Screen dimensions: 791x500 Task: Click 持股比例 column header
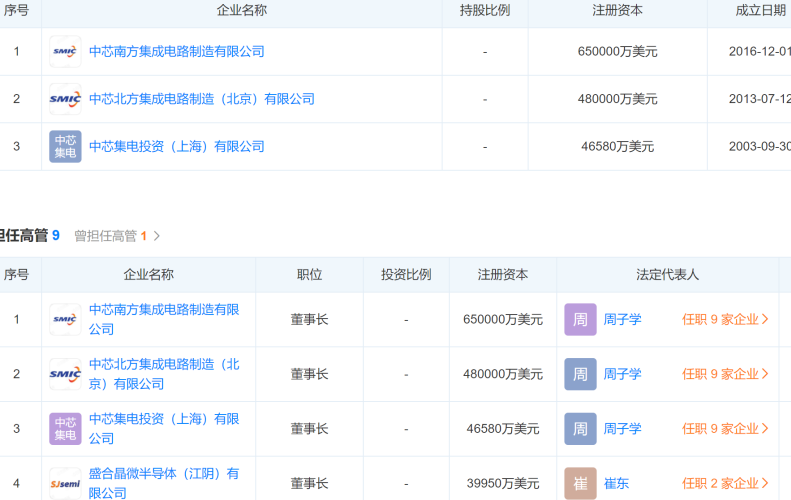tap(485, 11)
